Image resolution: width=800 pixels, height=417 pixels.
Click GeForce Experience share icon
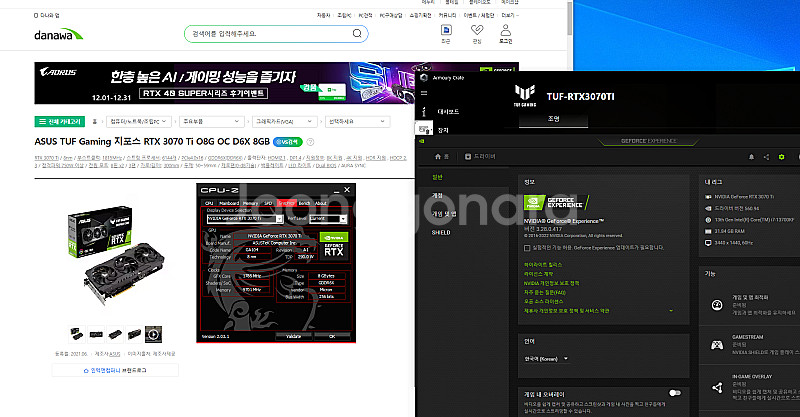766,157
